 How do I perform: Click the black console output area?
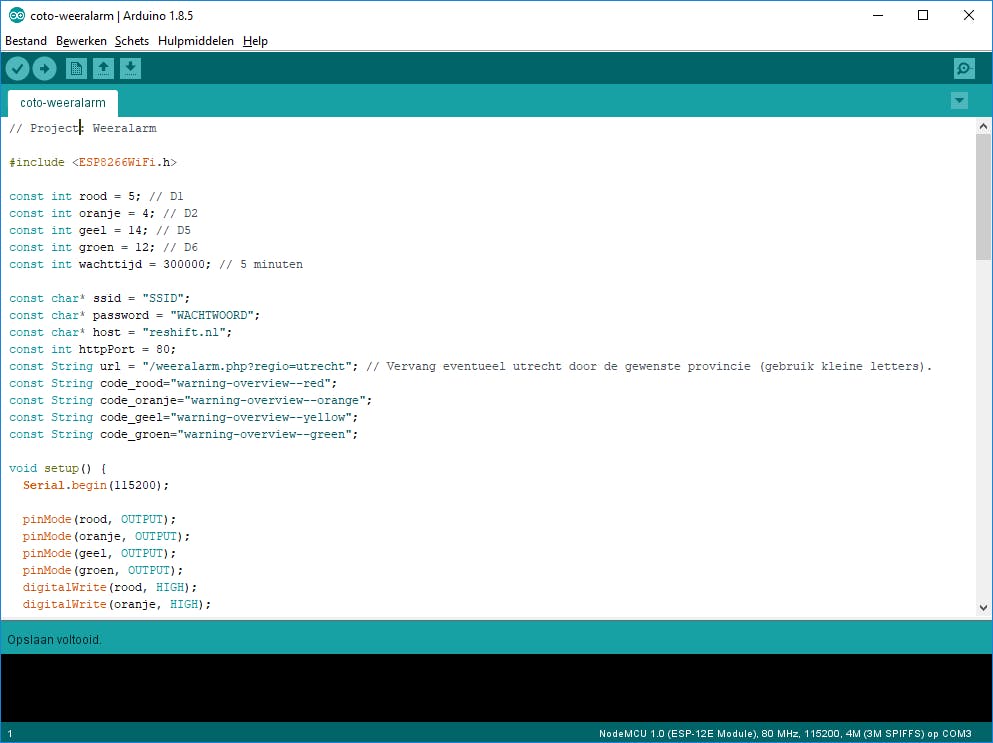(x=496, y=688)
